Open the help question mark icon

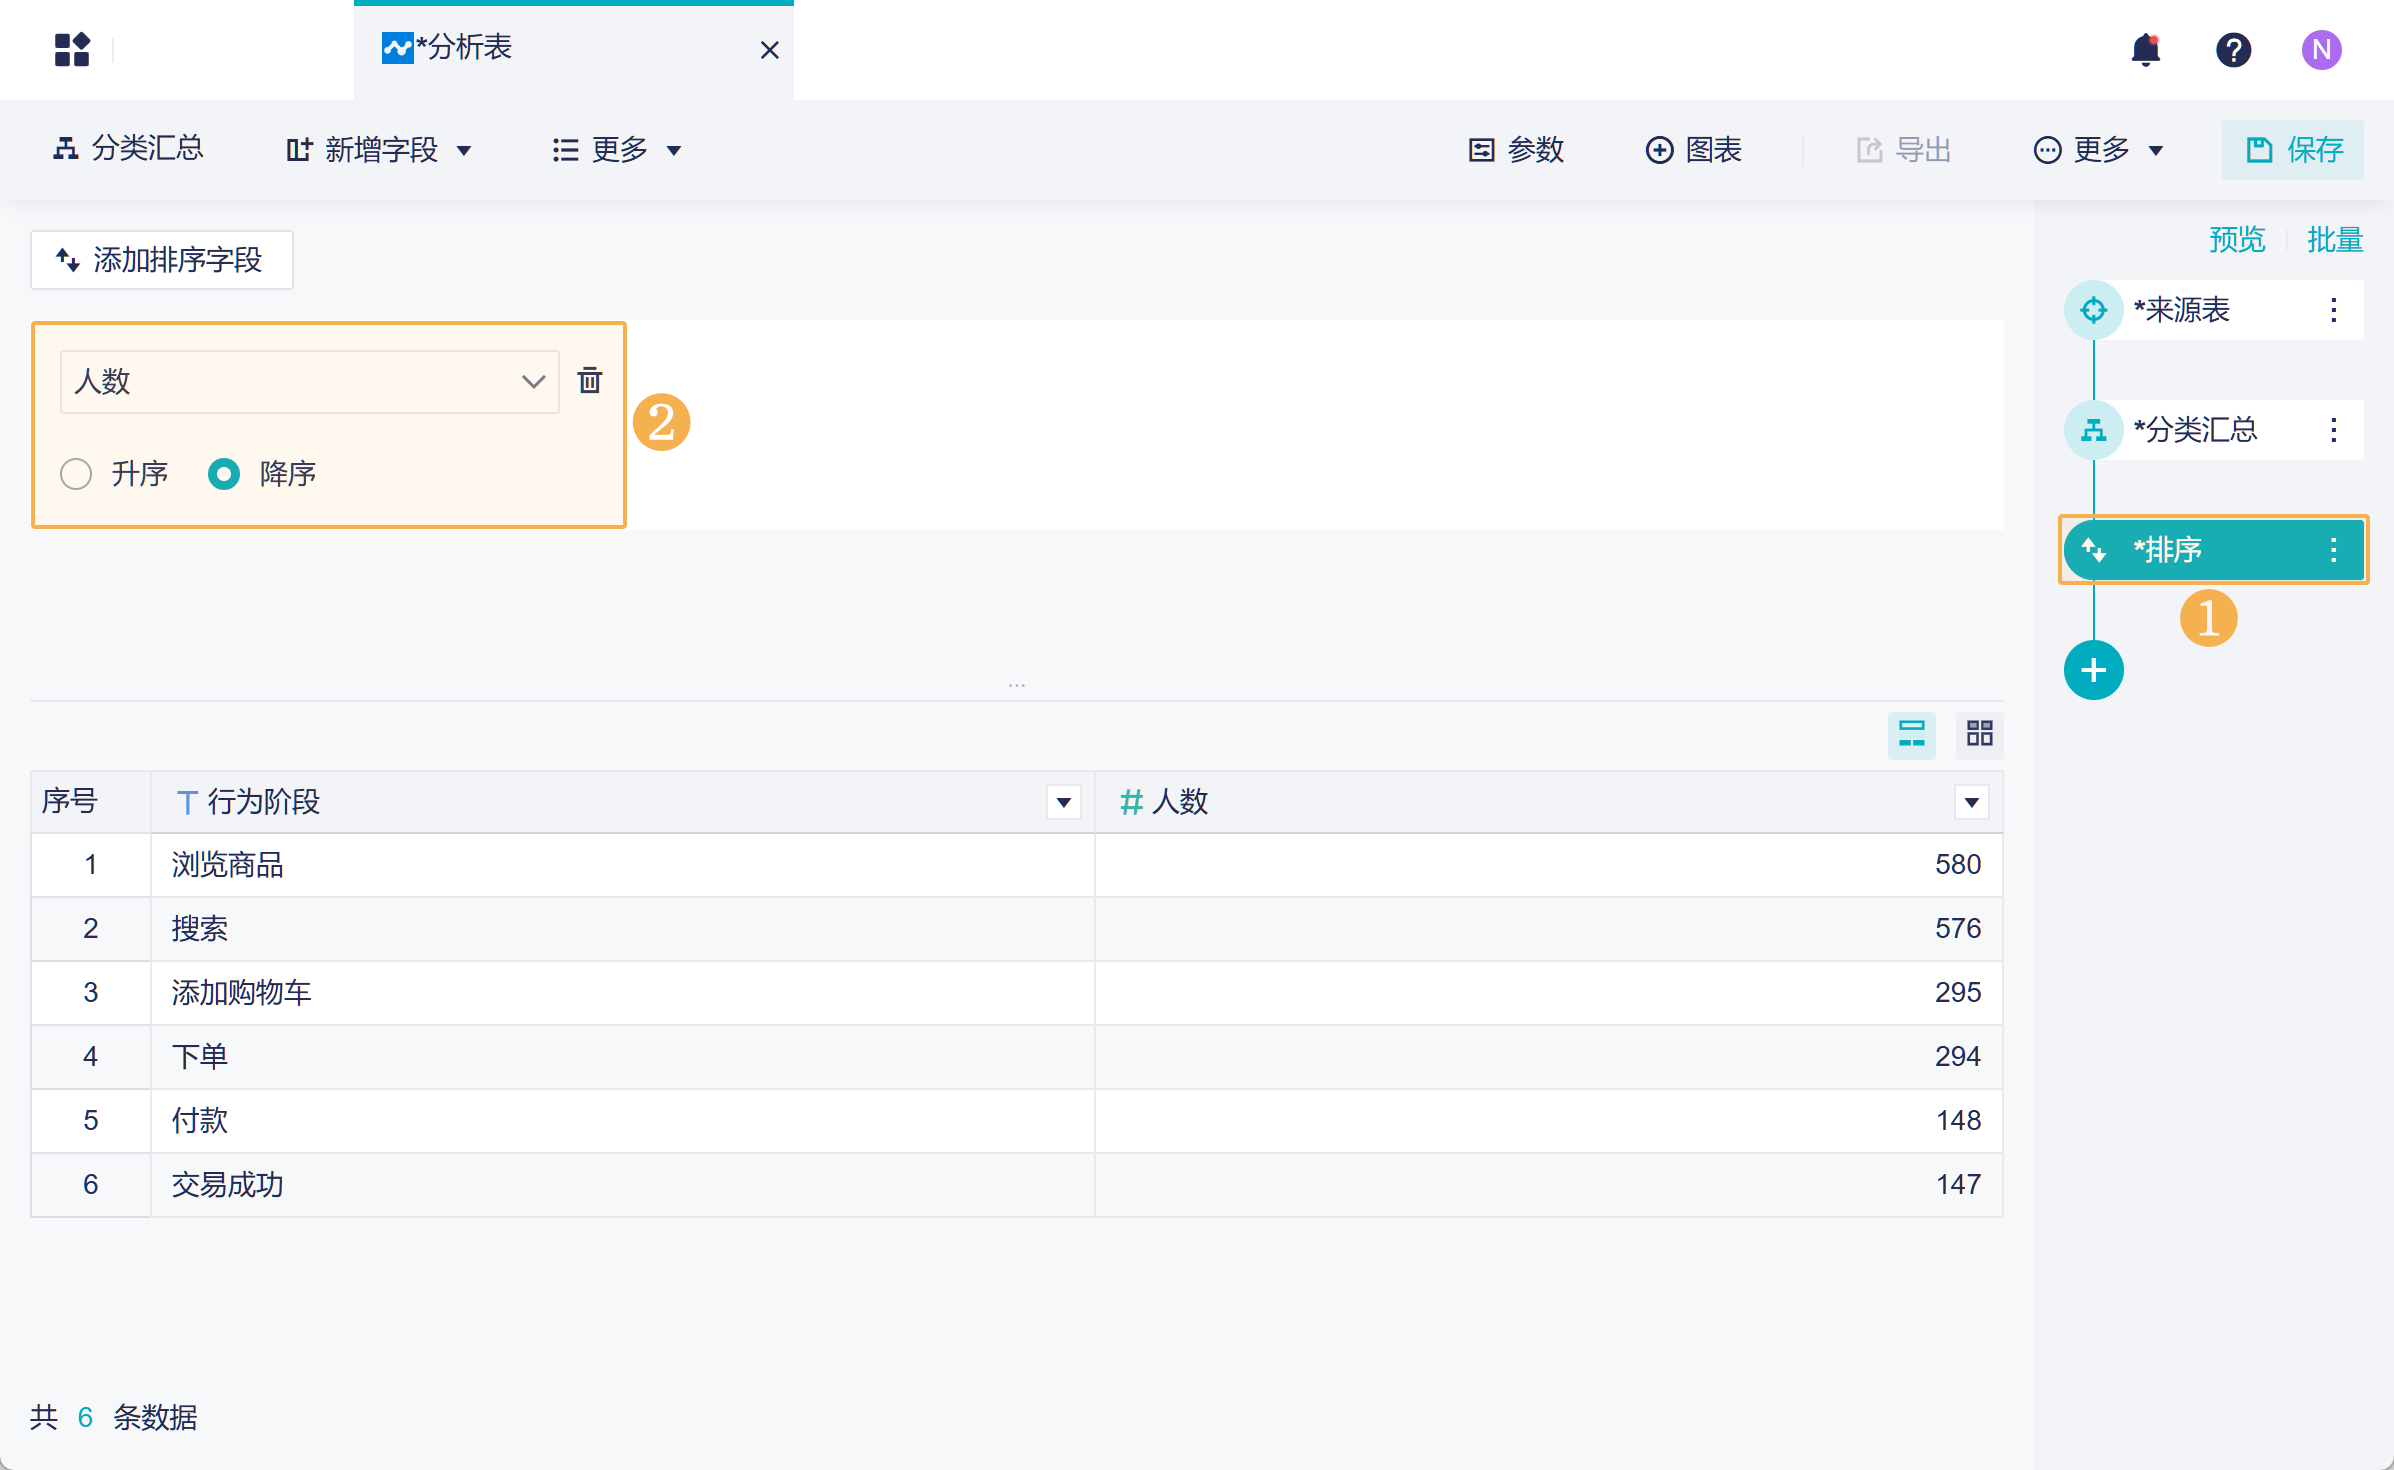point(2233,50)
